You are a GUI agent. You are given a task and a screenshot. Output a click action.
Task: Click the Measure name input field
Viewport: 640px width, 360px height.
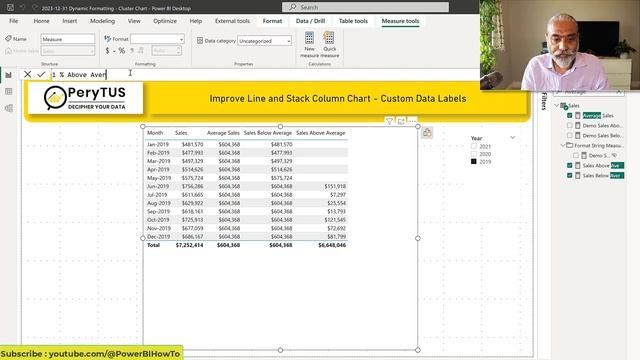(68, 39)
